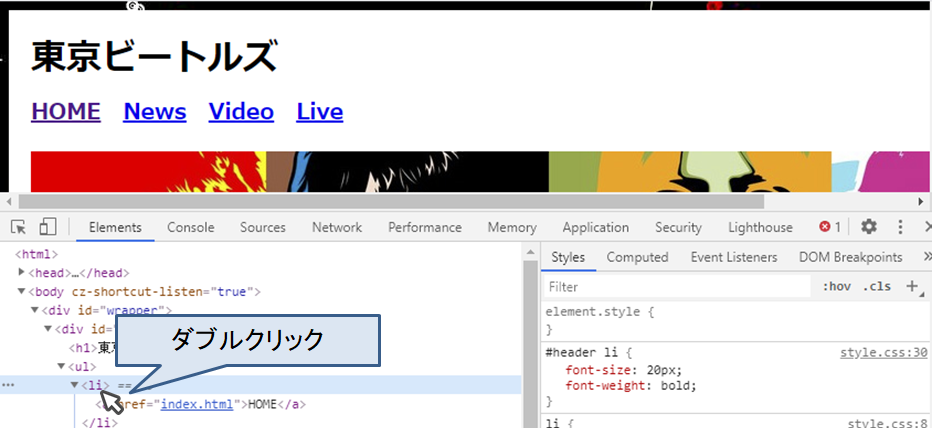Switch to the Elements tab
The image size is (932, 428).
coord(115,227)
